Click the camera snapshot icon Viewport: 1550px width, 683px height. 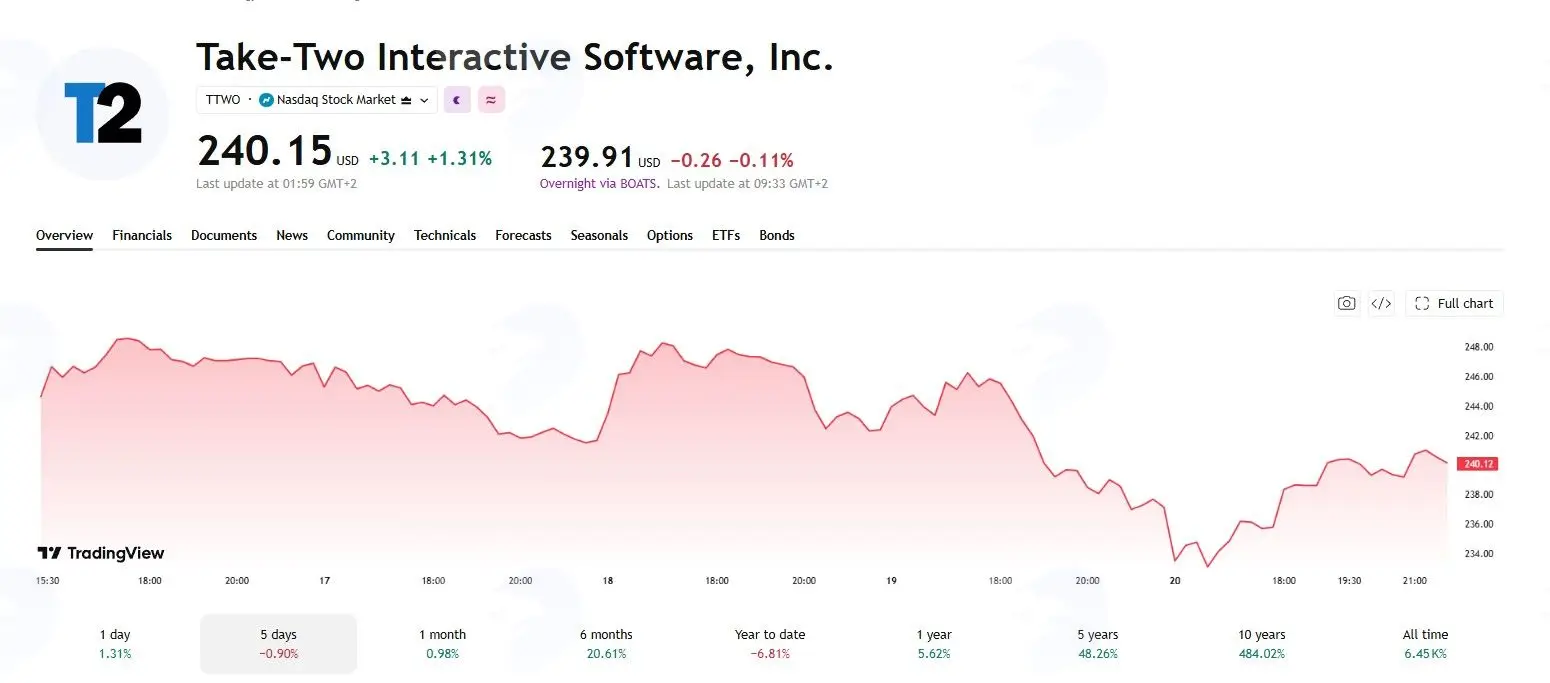click(1347, 304)
